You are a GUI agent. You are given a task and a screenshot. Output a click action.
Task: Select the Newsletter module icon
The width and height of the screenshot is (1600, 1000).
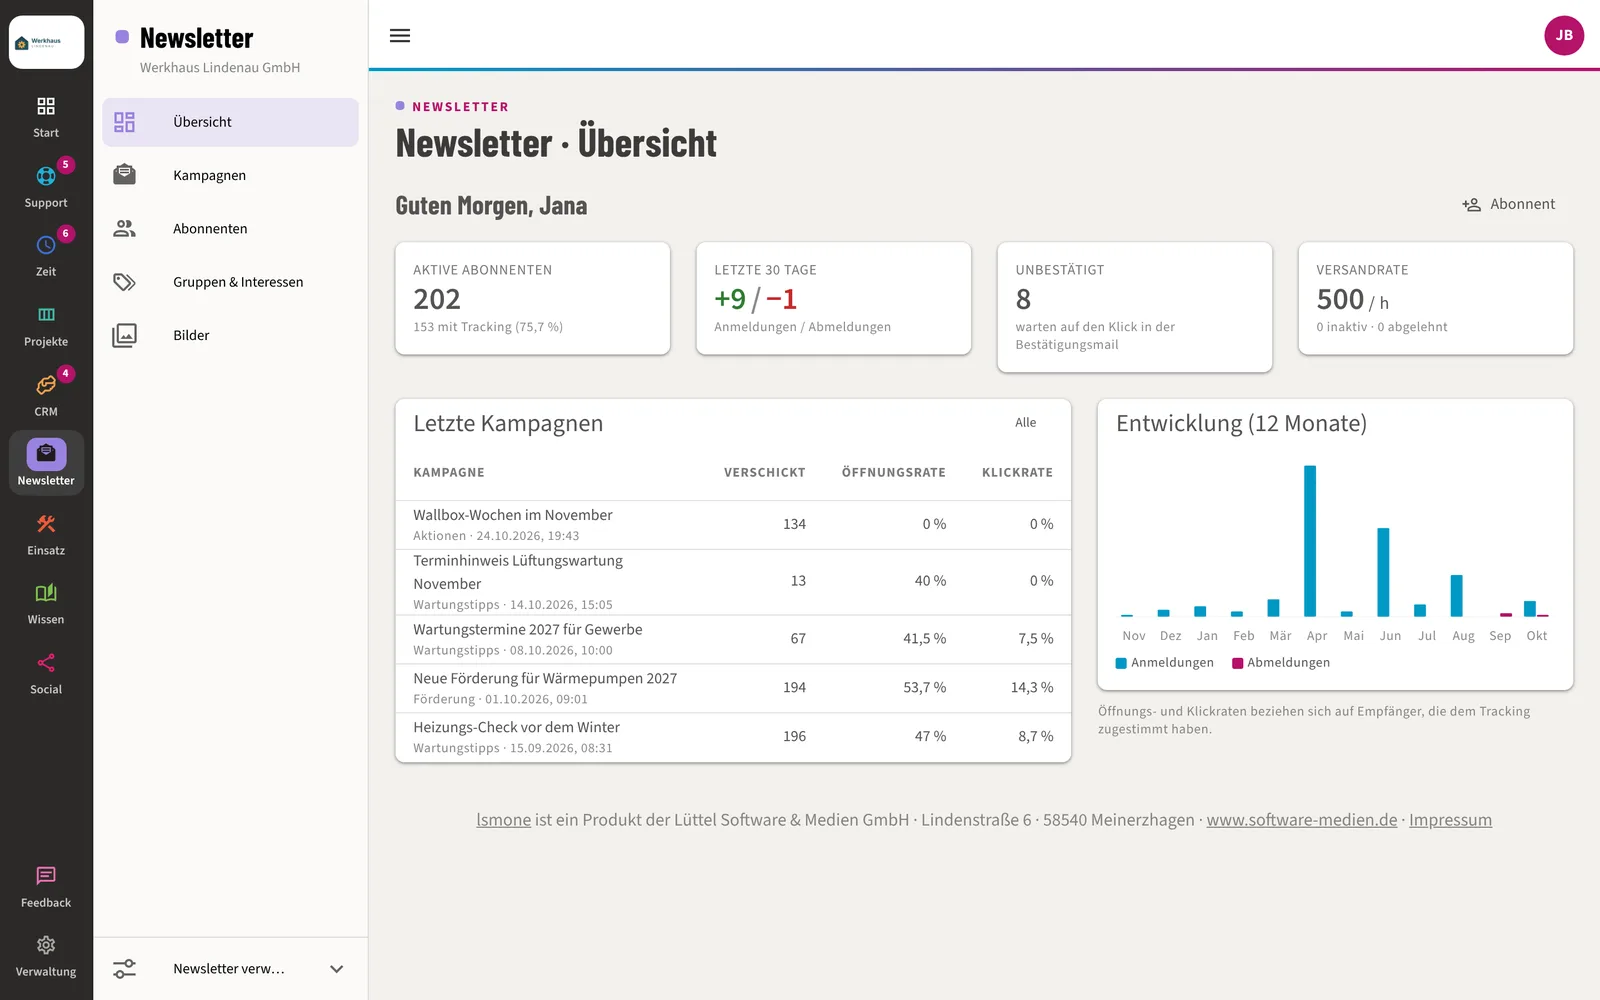coord(46,454)
